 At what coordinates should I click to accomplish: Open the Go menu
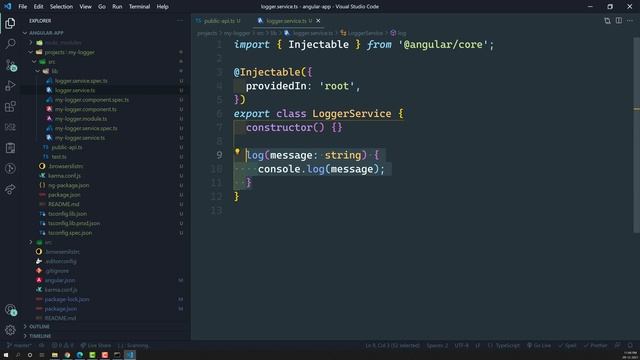[102, 7]
